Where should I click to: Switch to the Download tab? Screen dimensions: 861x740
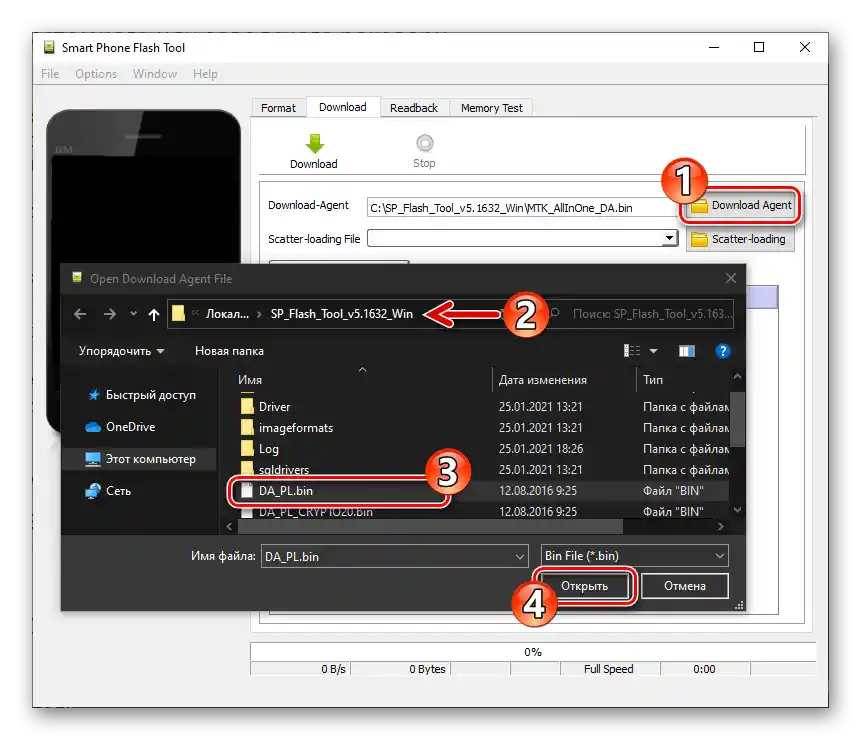(343, 107)
